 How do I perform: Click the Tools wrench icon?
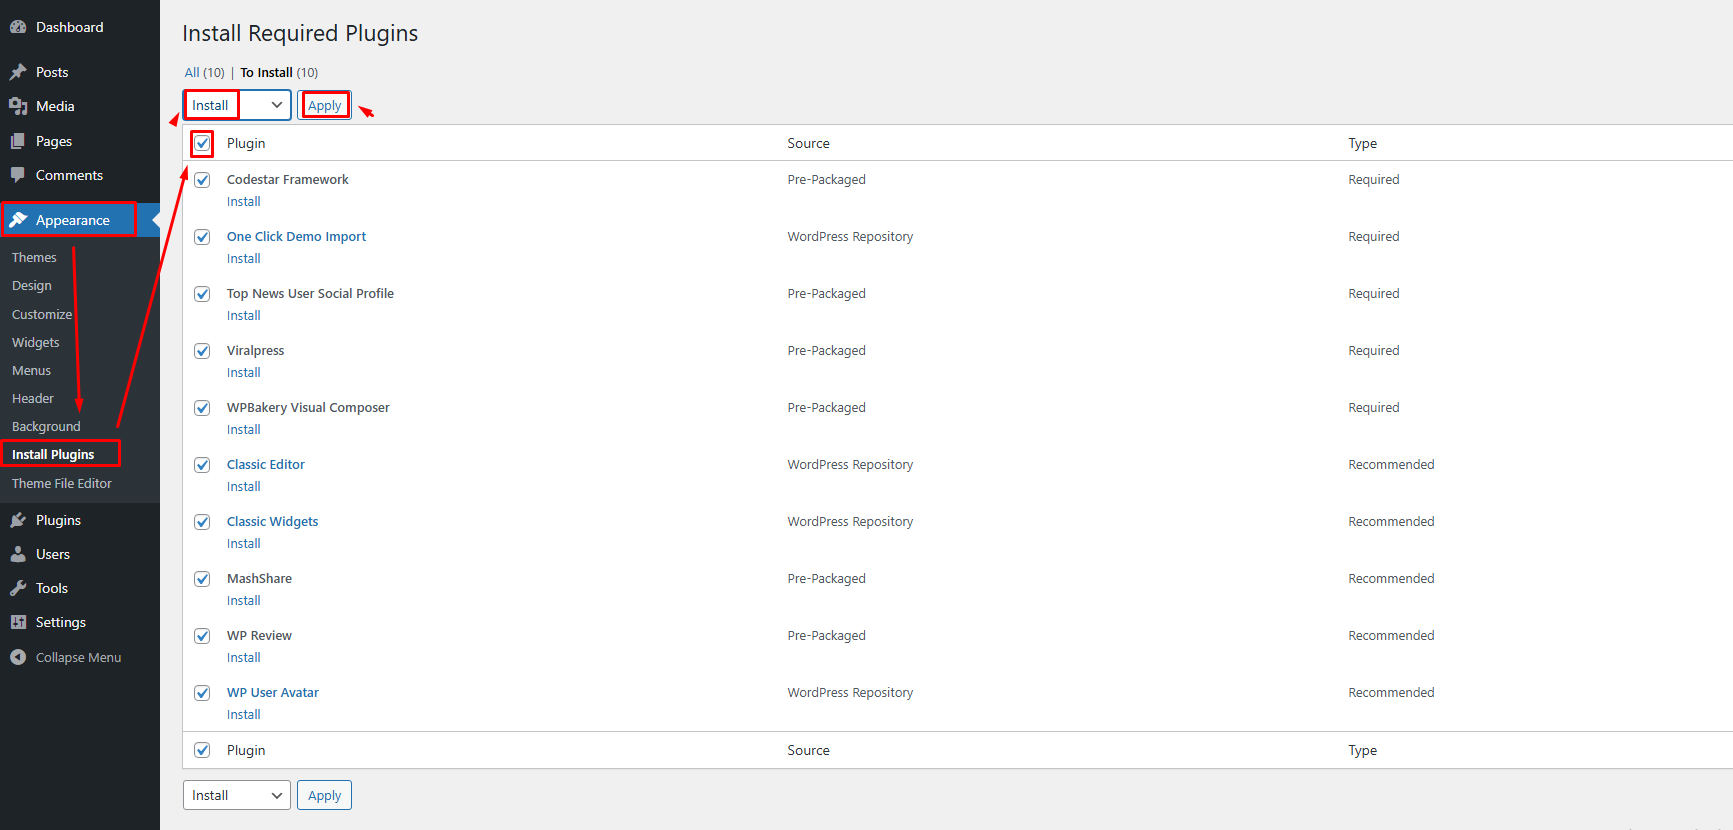pyautogui.click(x=18, y=588)
